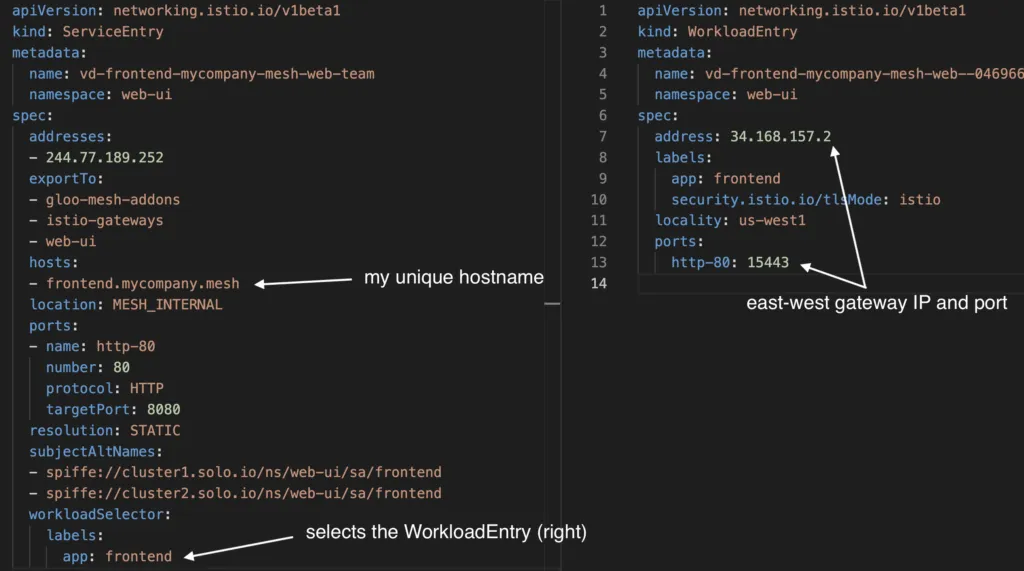Click the 'protocol: HTTP' line

(x=104, y=388)
